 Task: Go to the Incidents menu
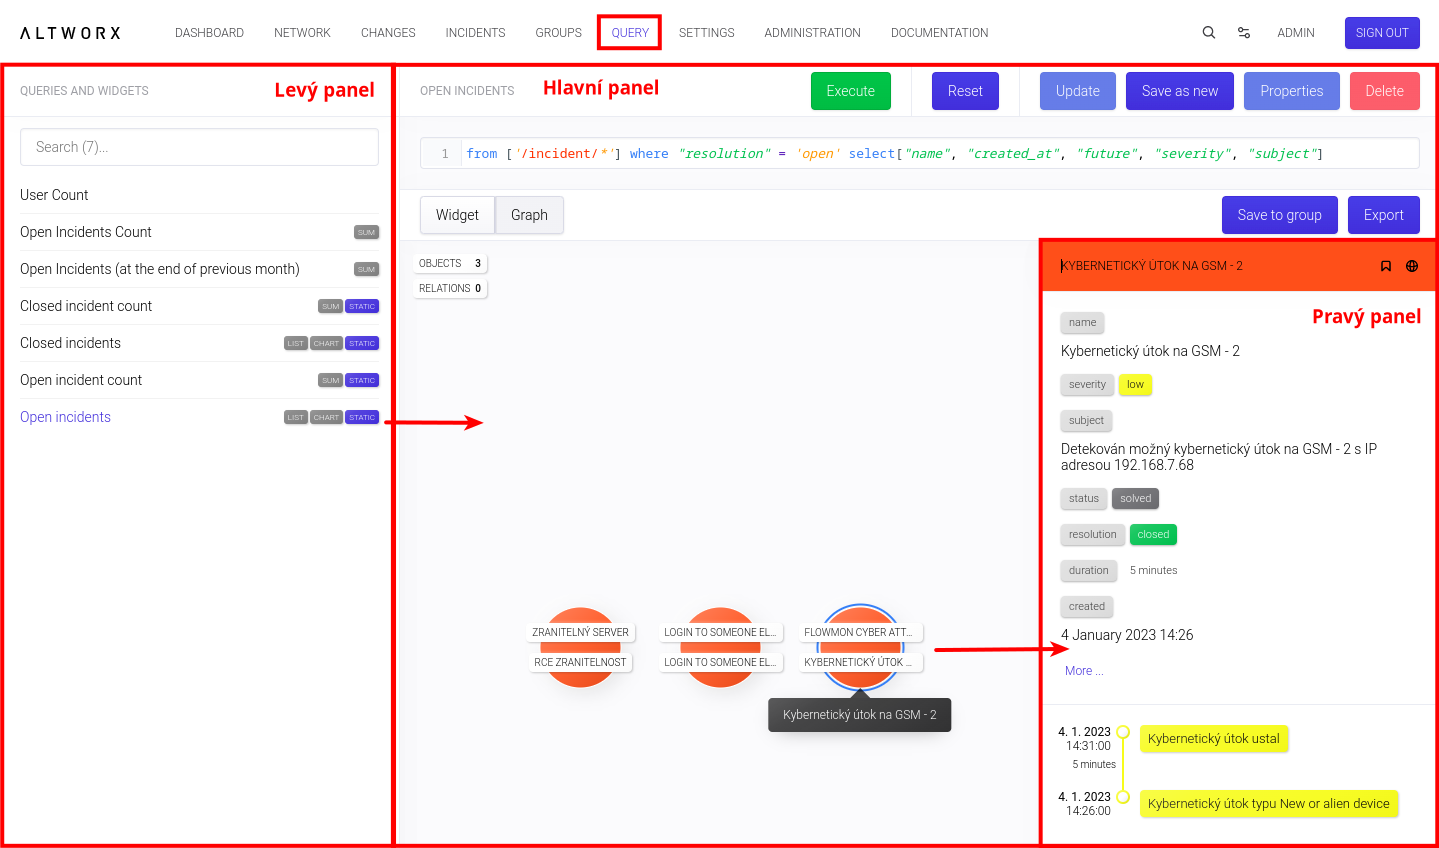pyautogui.click(x=475, y=33)
